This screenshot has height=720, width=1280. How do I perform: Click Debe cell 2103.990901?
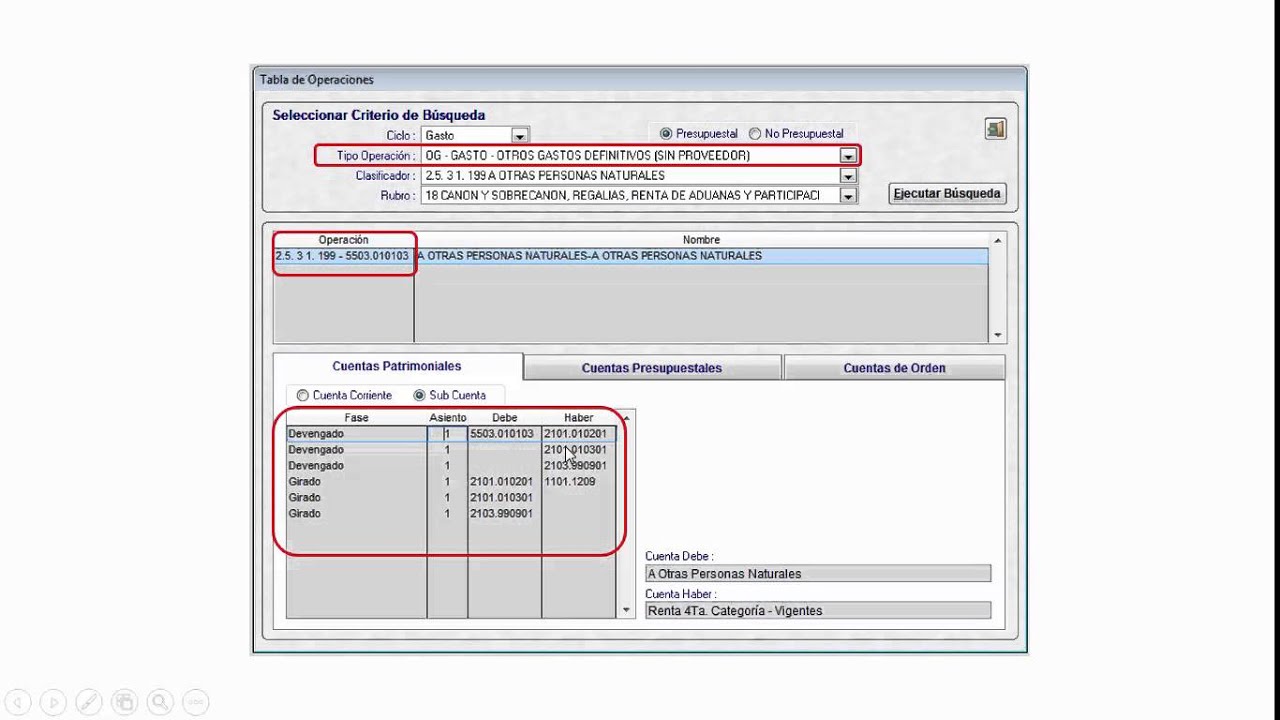point(504,514)
